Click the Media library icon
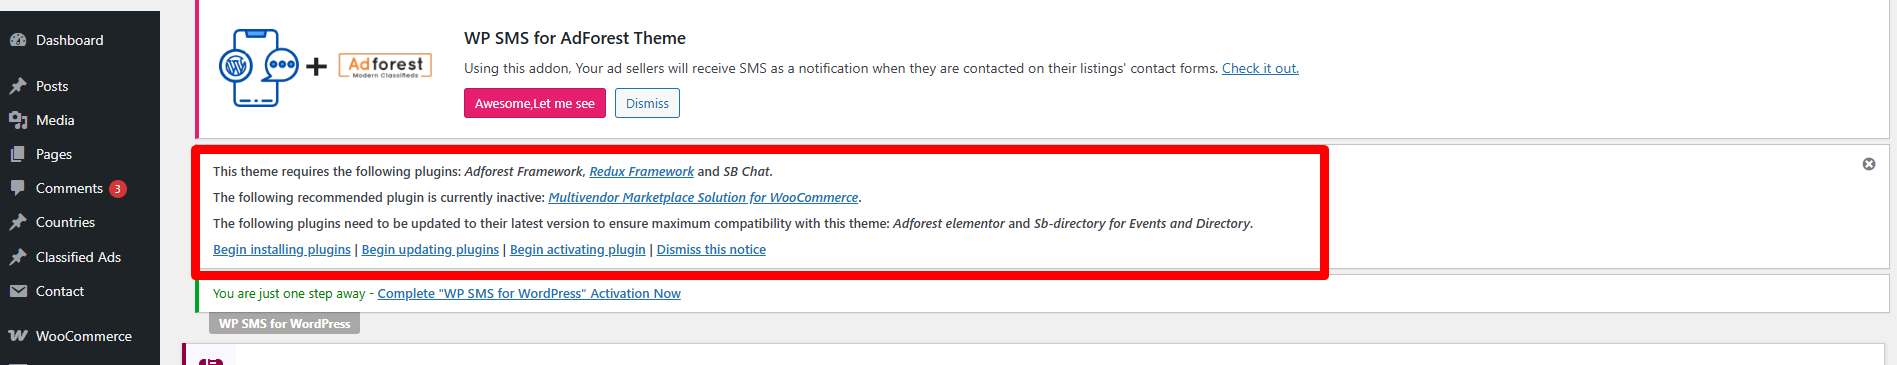Screen dimensions: 1897x365 click(x=18, y=120)
